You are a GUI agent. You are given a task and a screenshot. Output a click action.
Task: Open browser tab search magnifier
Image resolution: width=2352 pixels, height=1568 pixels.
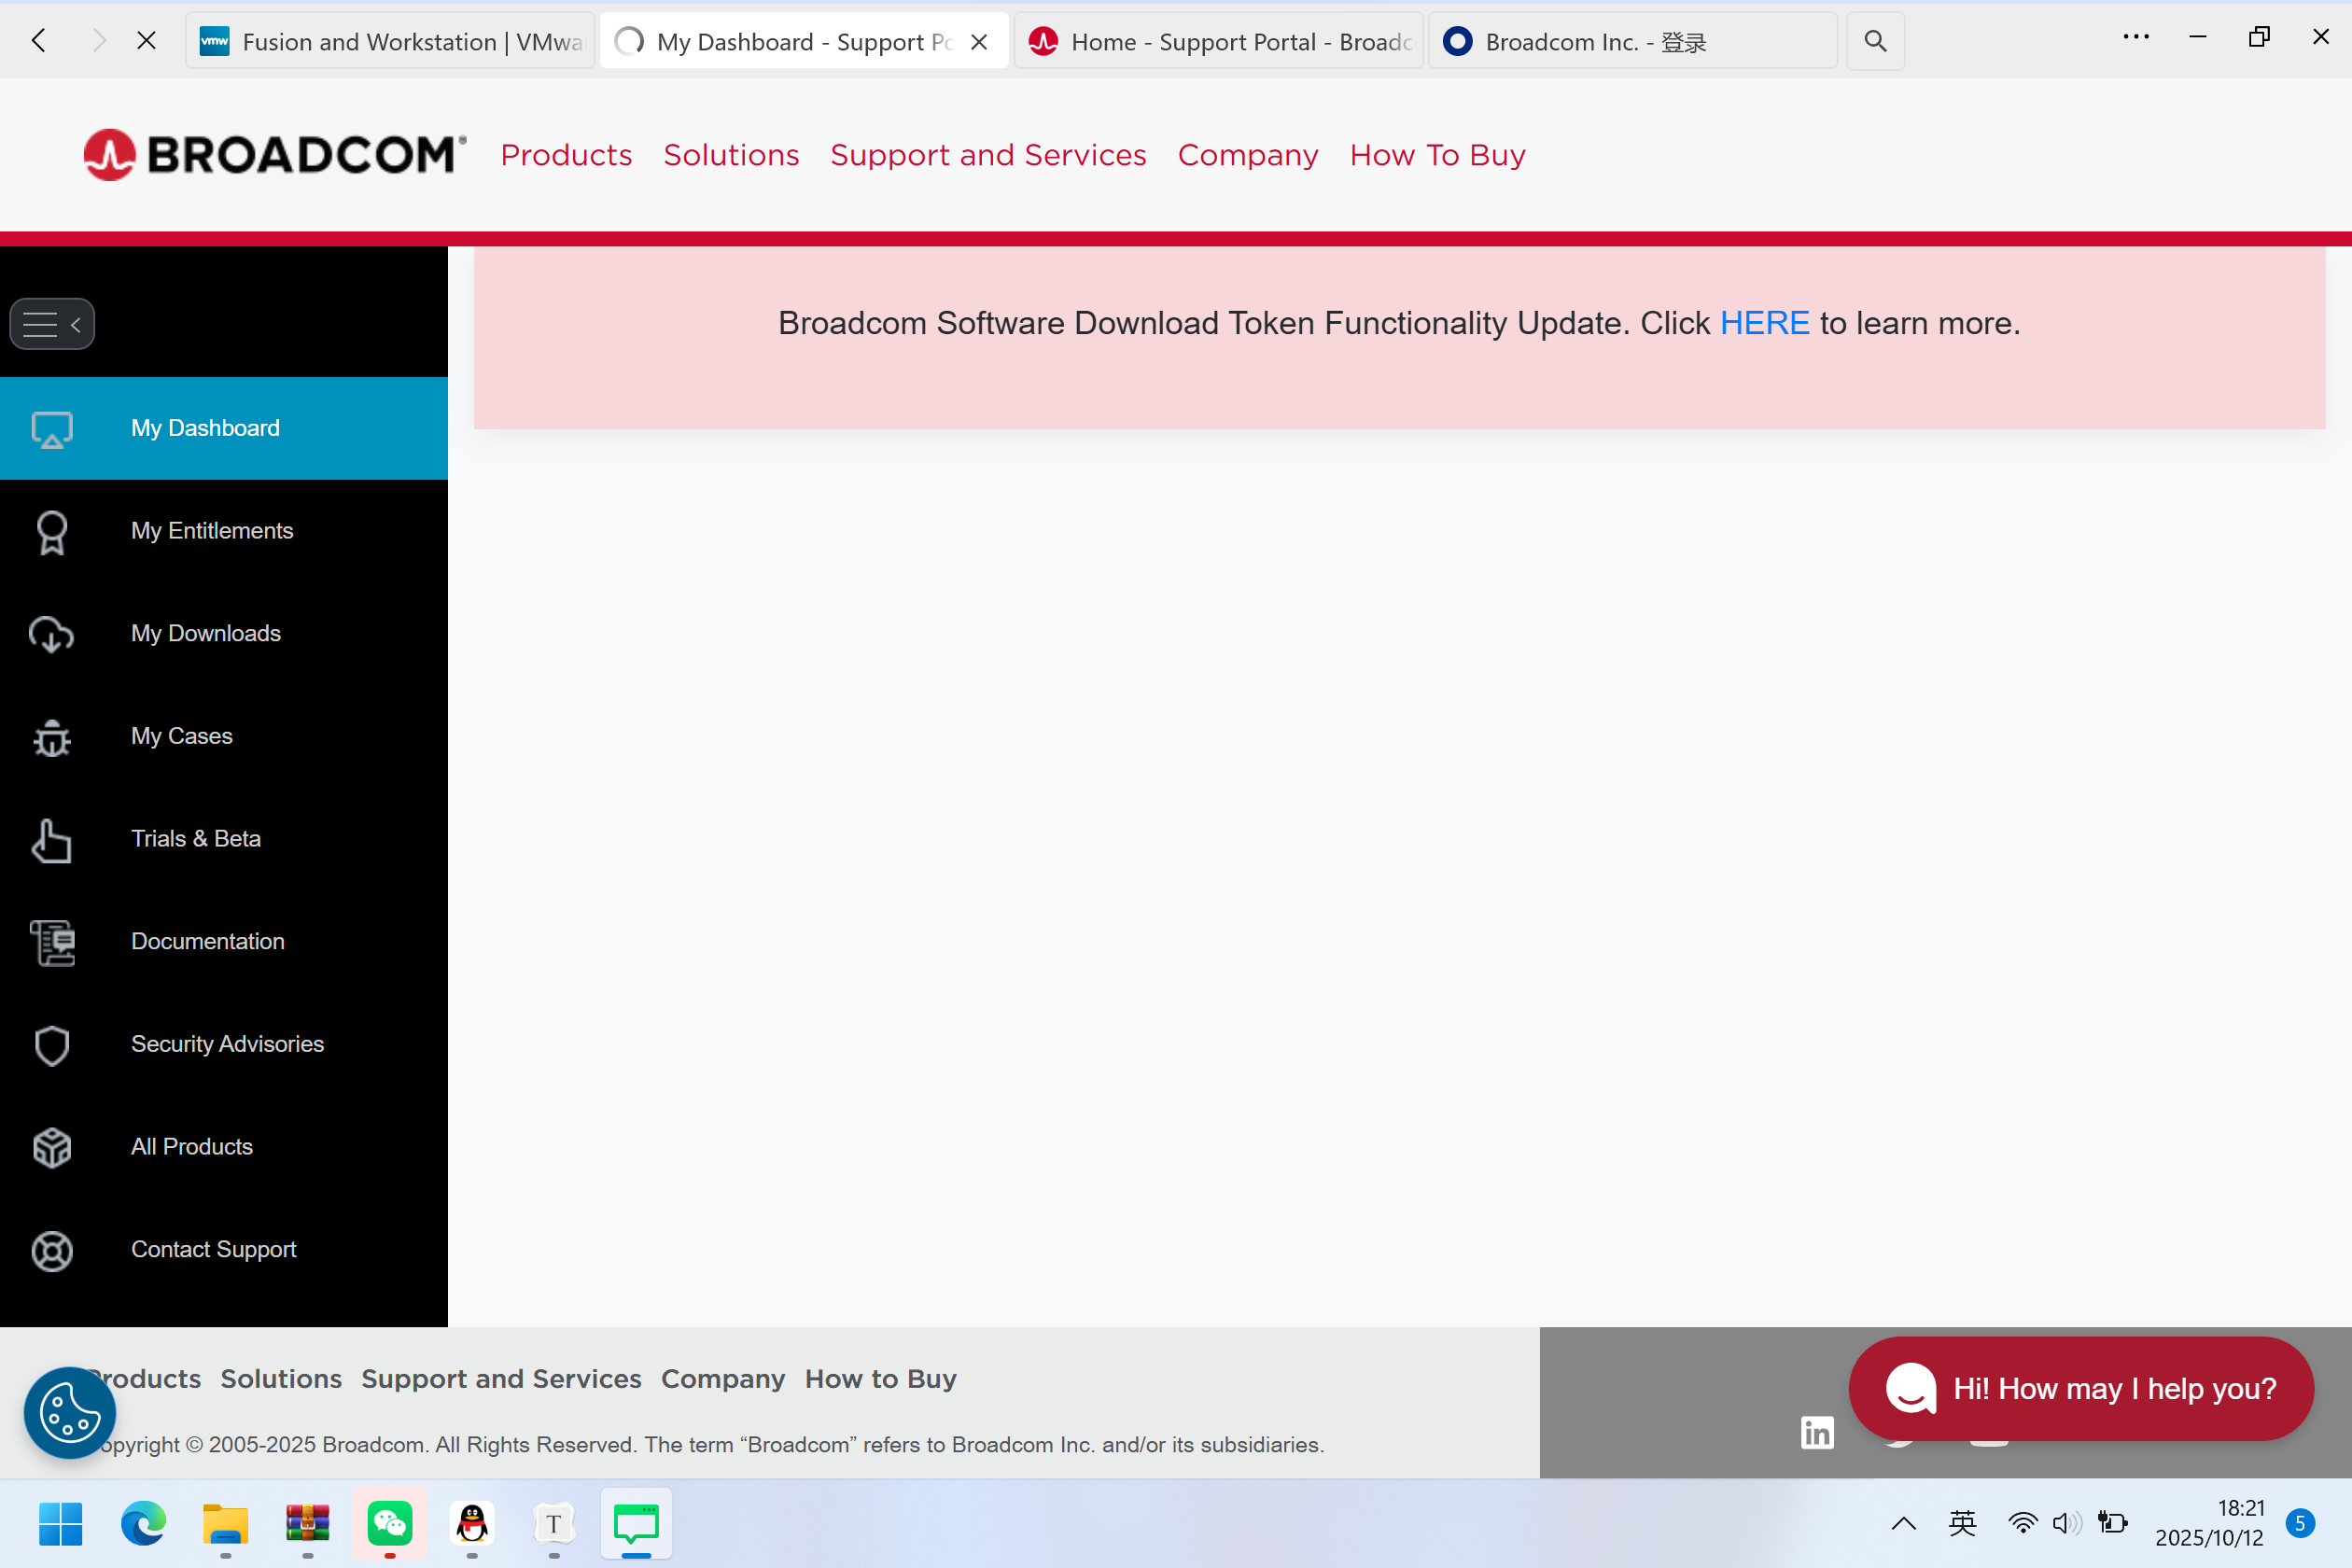1875,41
